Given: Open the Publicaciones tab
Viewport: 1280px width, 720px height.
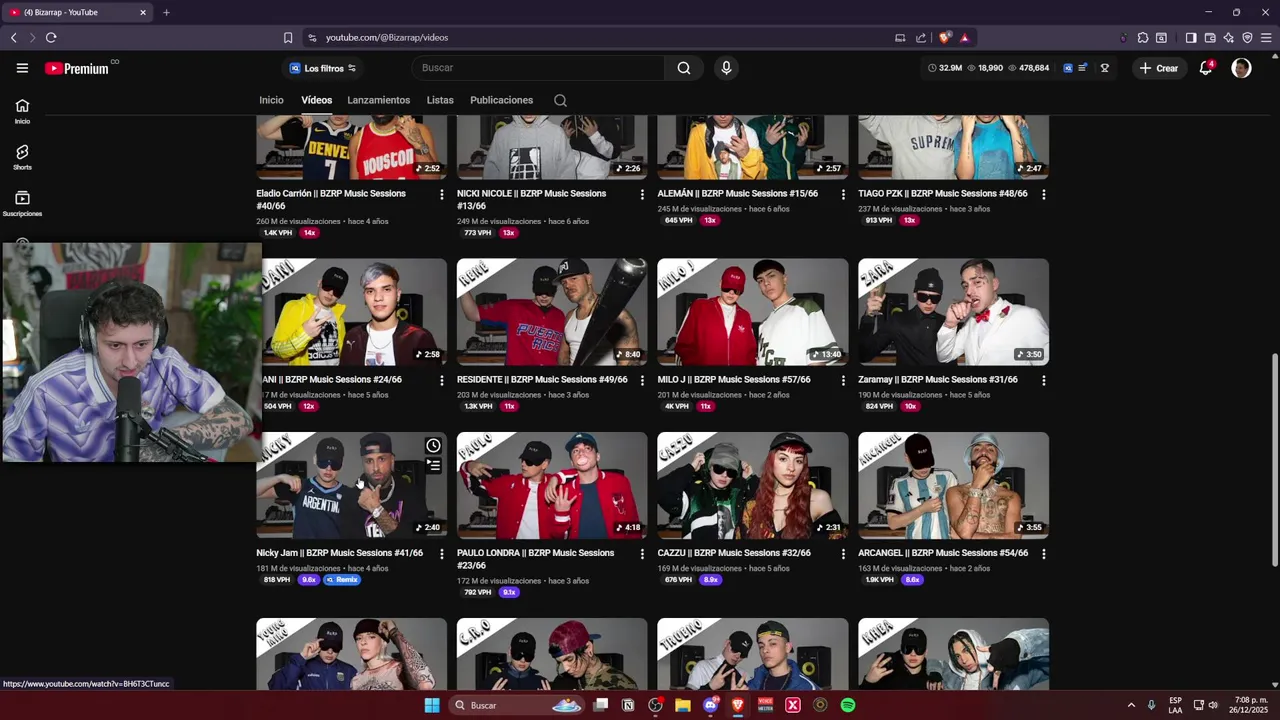Looking at the screenshot, I should tap(501, 100).
